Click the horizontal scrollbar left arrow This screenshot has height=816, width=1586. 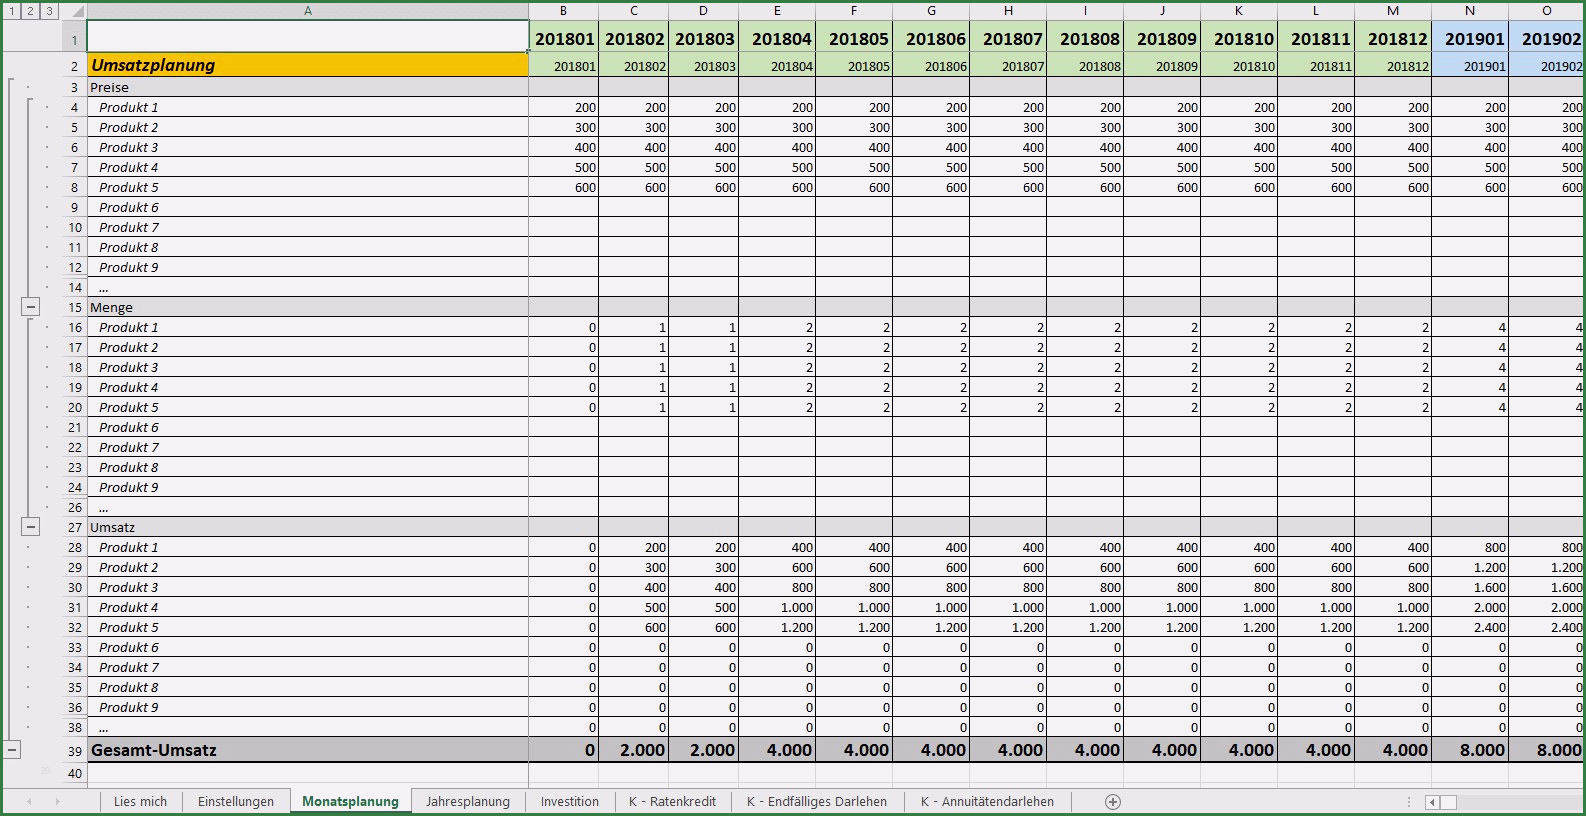(1433, 802)
